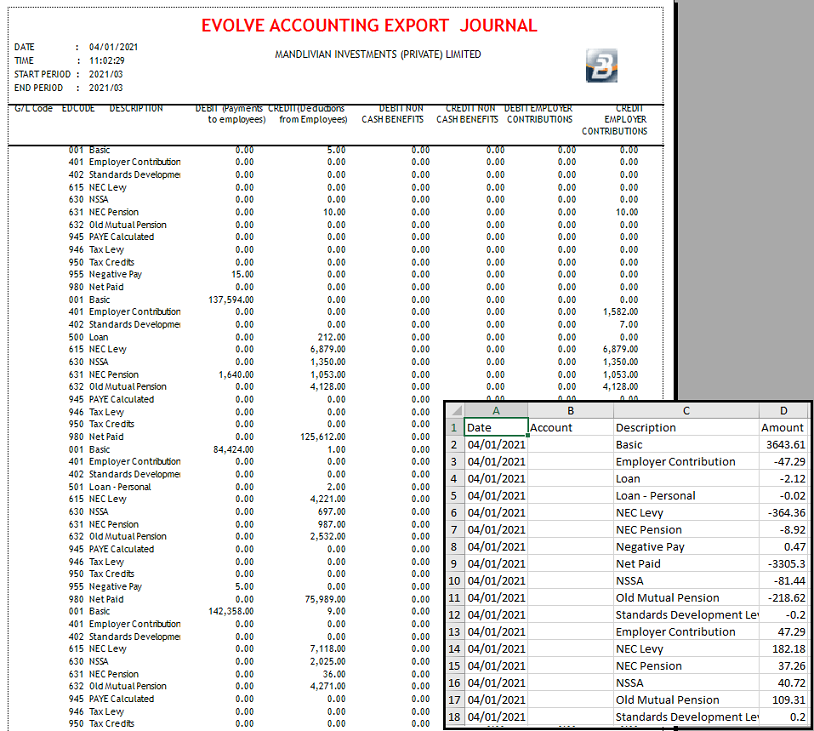814x731 pixels.
Task: Click the 'EVOLVE ACCOUNTING EXPORT JOURNAL' report title
Action: pyautogui.click(x=369, y=25)
